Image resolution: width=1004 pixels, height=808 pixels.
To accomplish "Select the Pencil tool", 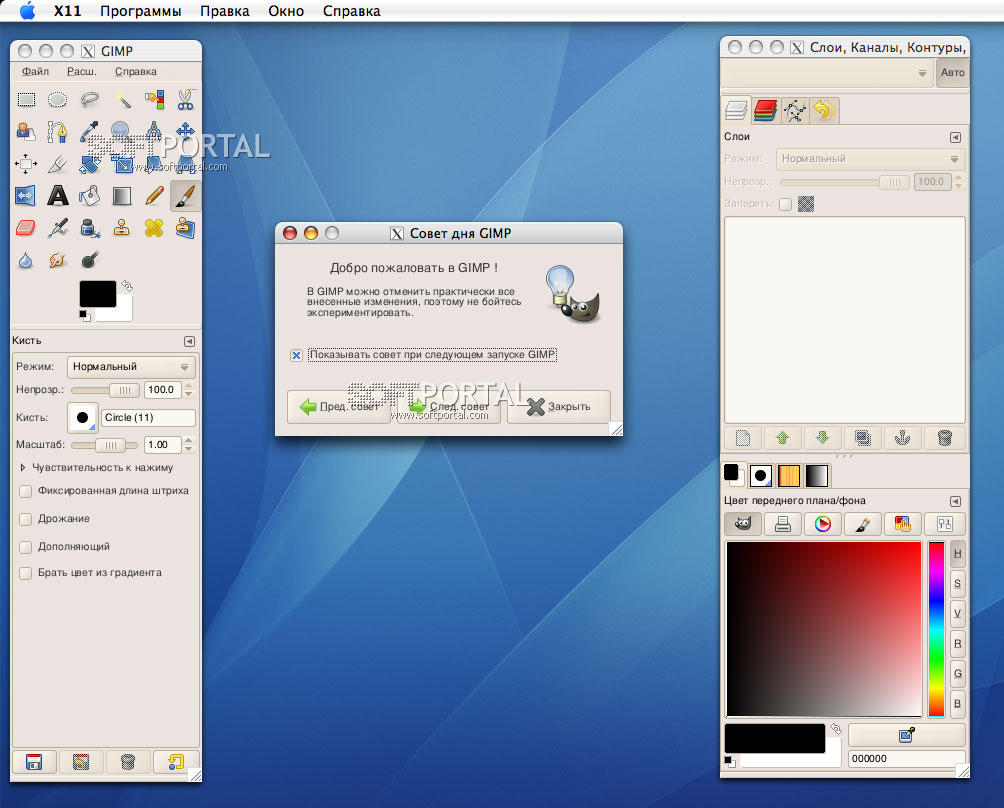I will tap(154, 195).
